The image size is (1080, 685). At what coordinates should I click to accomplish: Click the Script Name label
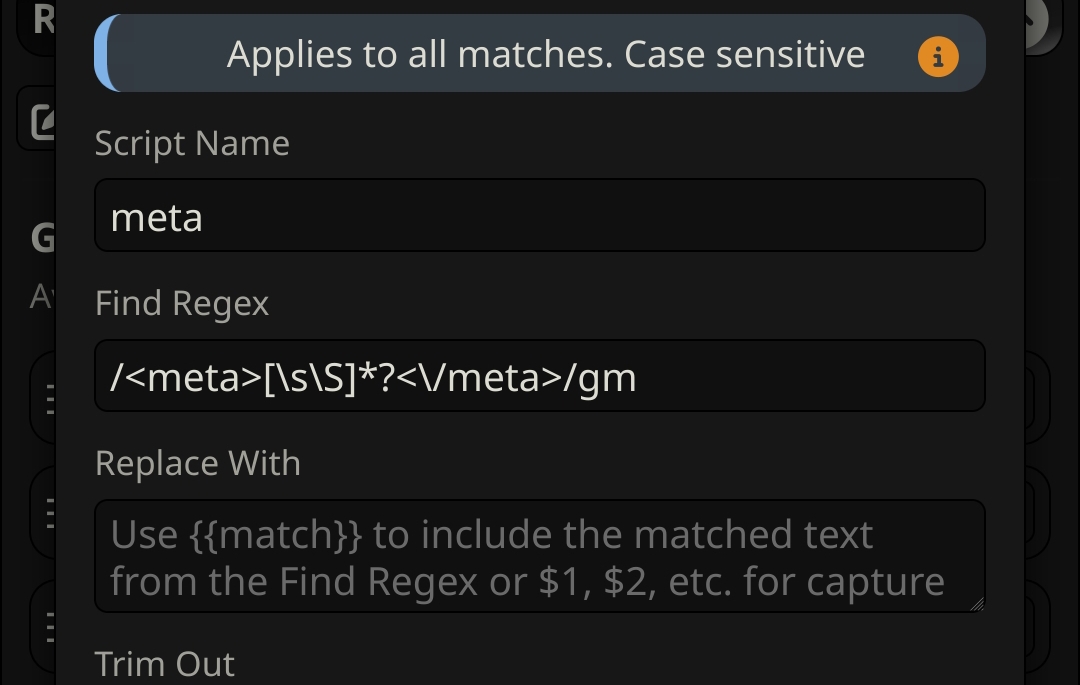point(192,143)
